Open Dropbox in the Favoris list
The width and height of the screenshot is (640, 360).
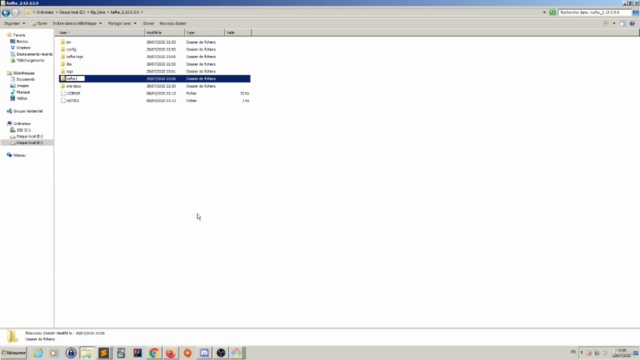20,48
